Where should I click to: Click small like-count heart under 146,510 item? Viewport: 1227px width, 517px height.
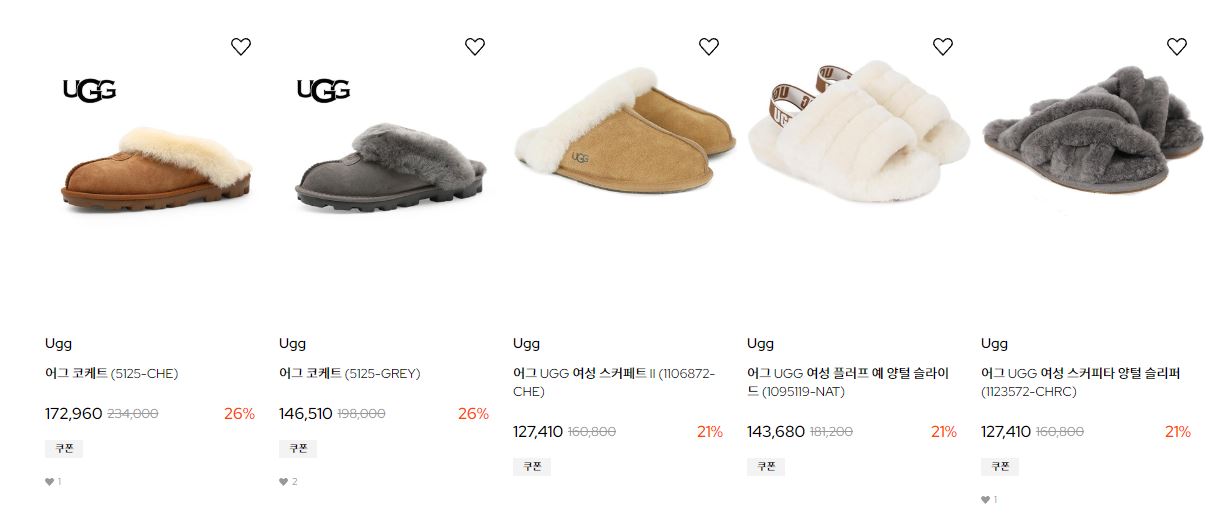coord(283,482)
